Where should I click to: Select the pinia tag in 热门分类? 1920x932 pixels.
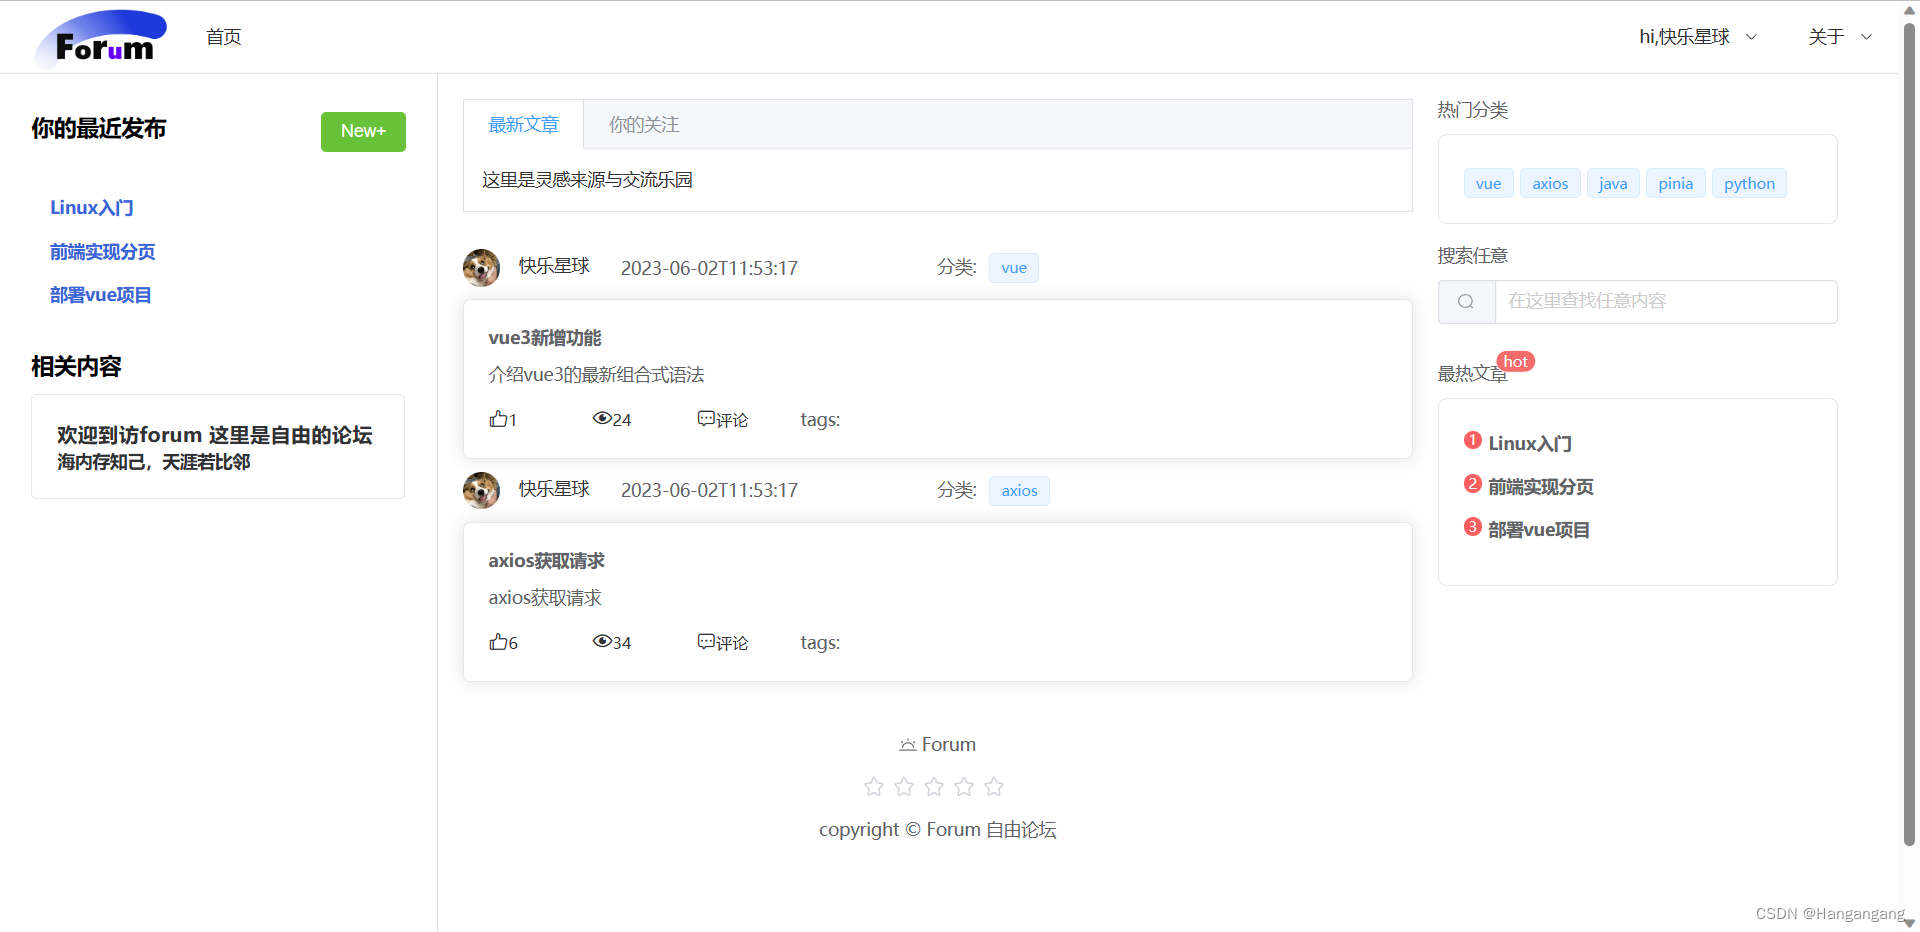coord(1676,183)
